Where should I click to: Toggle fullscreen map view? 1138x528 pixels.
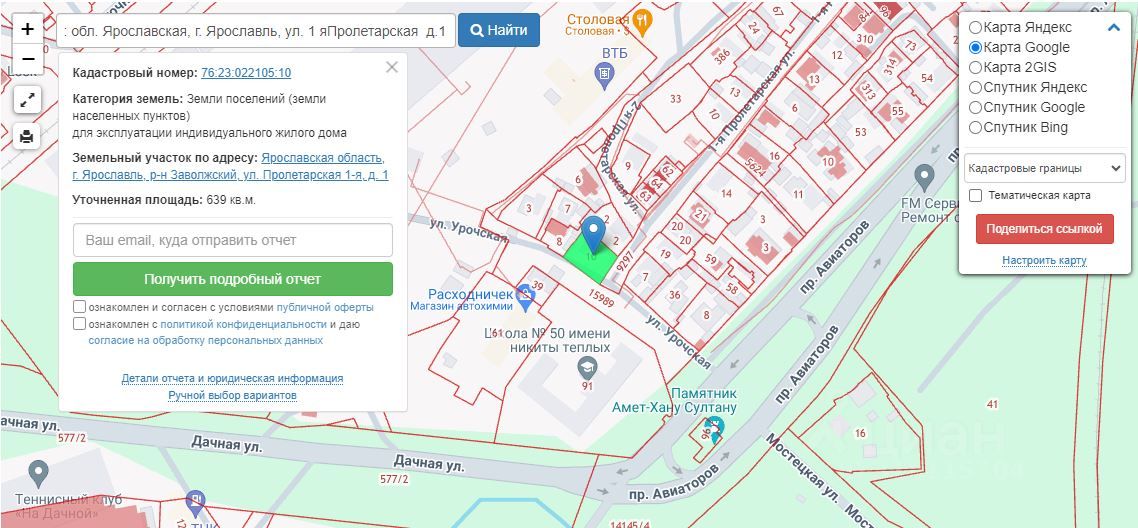(x=27, y=100)
